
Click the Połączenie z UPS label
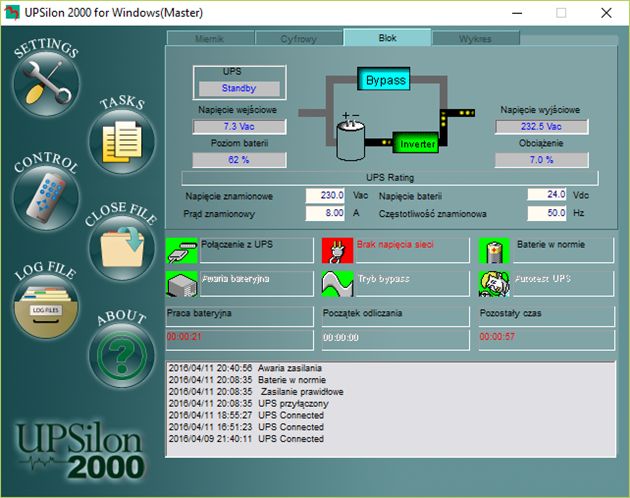click(x=237, y=244)
